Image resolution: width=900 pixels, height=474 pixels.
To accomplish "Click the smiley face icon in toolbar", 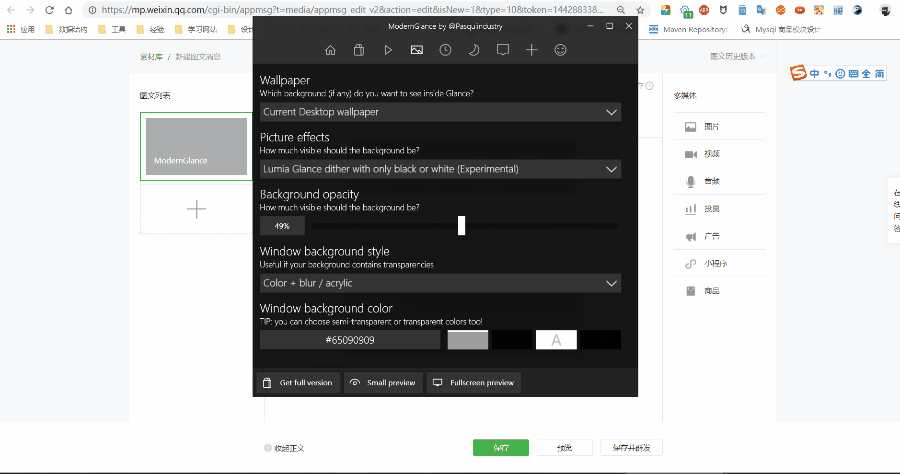I will [560, 50].
